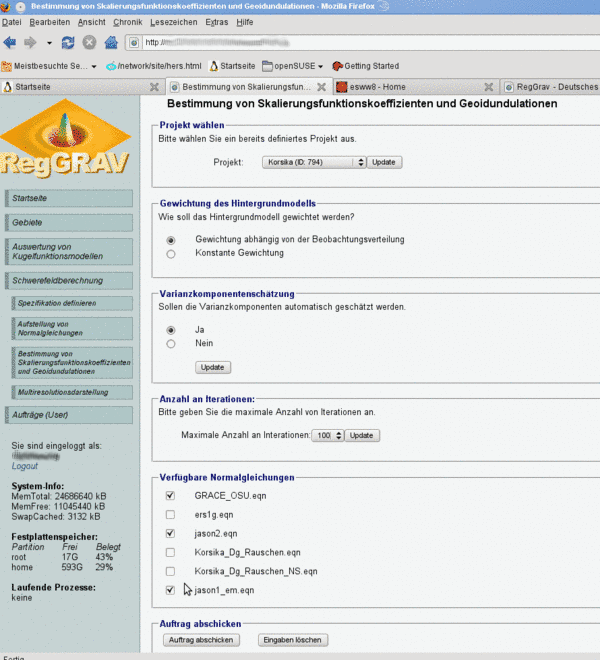Check the ers1g.eqn checkbox
Viewport: 600px width, 660px height.
tap(170, 515)
